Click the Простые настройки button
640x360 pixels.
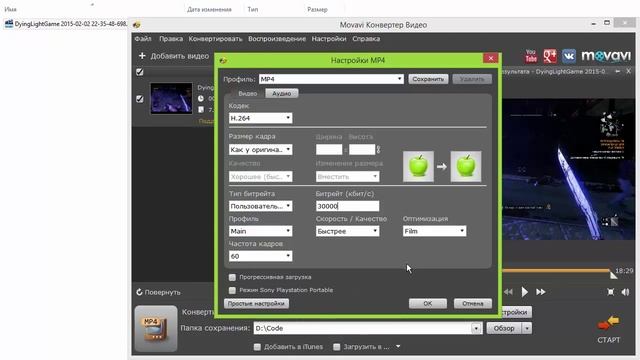(256, 304)
